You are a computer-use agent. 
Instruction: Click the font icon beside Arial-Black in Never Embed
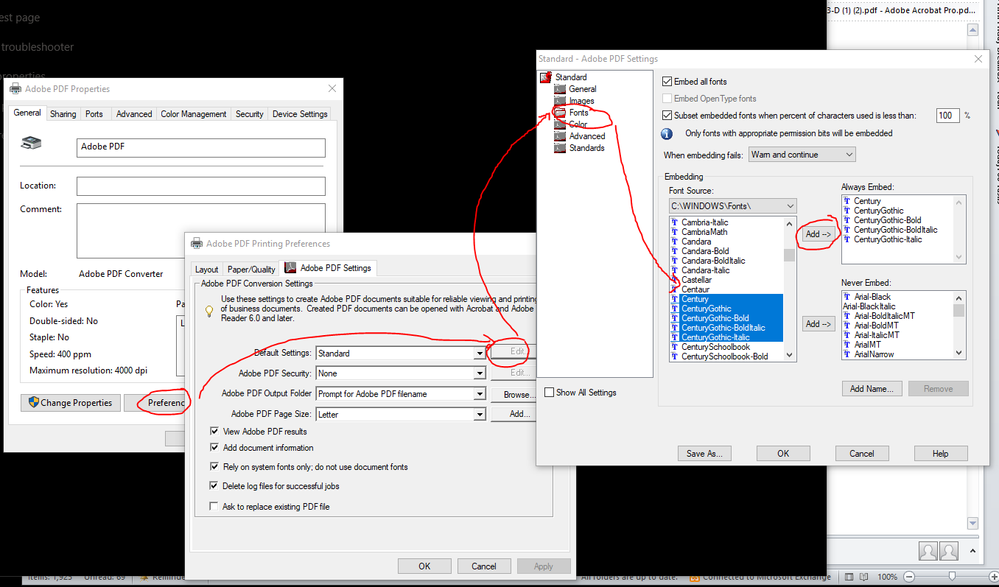(847, 297)
